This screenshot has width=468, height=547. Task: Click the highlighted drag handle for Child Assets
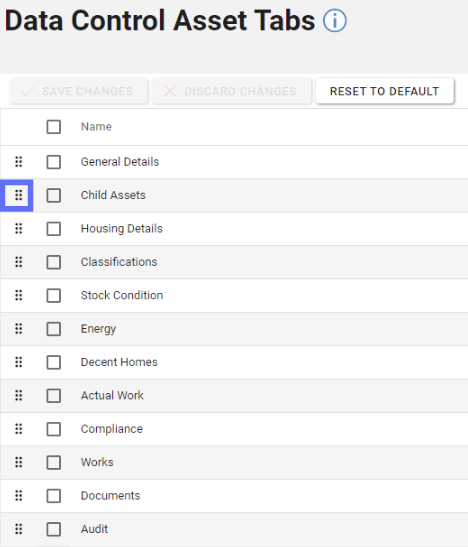tap(18, 195)
